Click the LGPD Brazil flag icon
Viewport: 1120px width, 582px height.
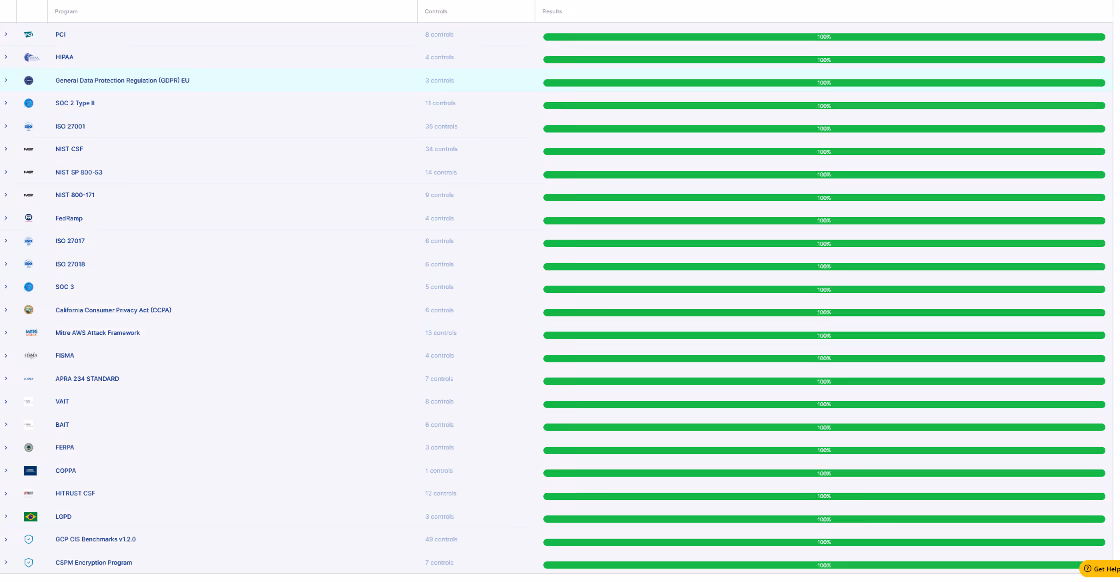[x=30, y=516]
